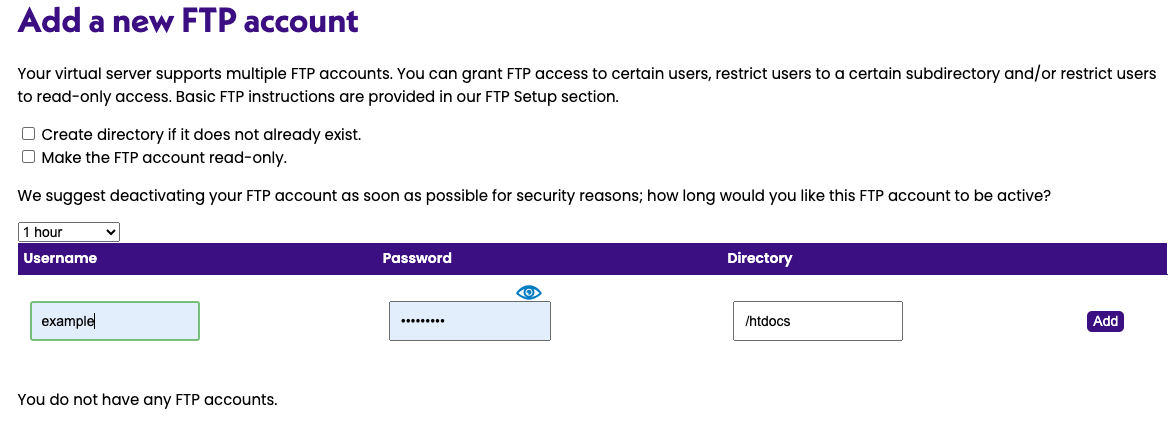Click into the masked Password field
The height and width of the screenshot is (423, 1172).
pyautogui.click(x=469, y=321)
